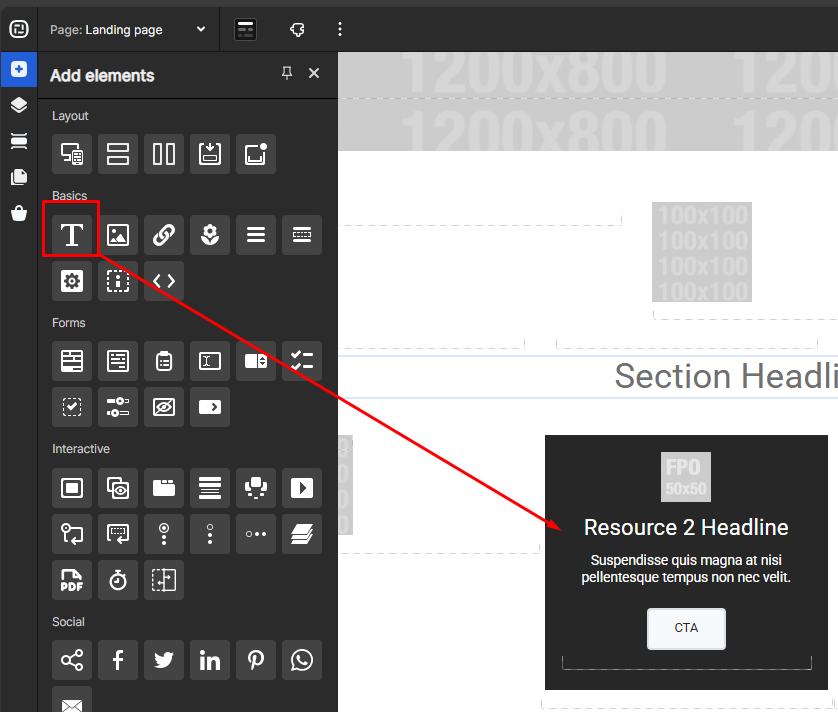Add a Link element

point(164,235)
